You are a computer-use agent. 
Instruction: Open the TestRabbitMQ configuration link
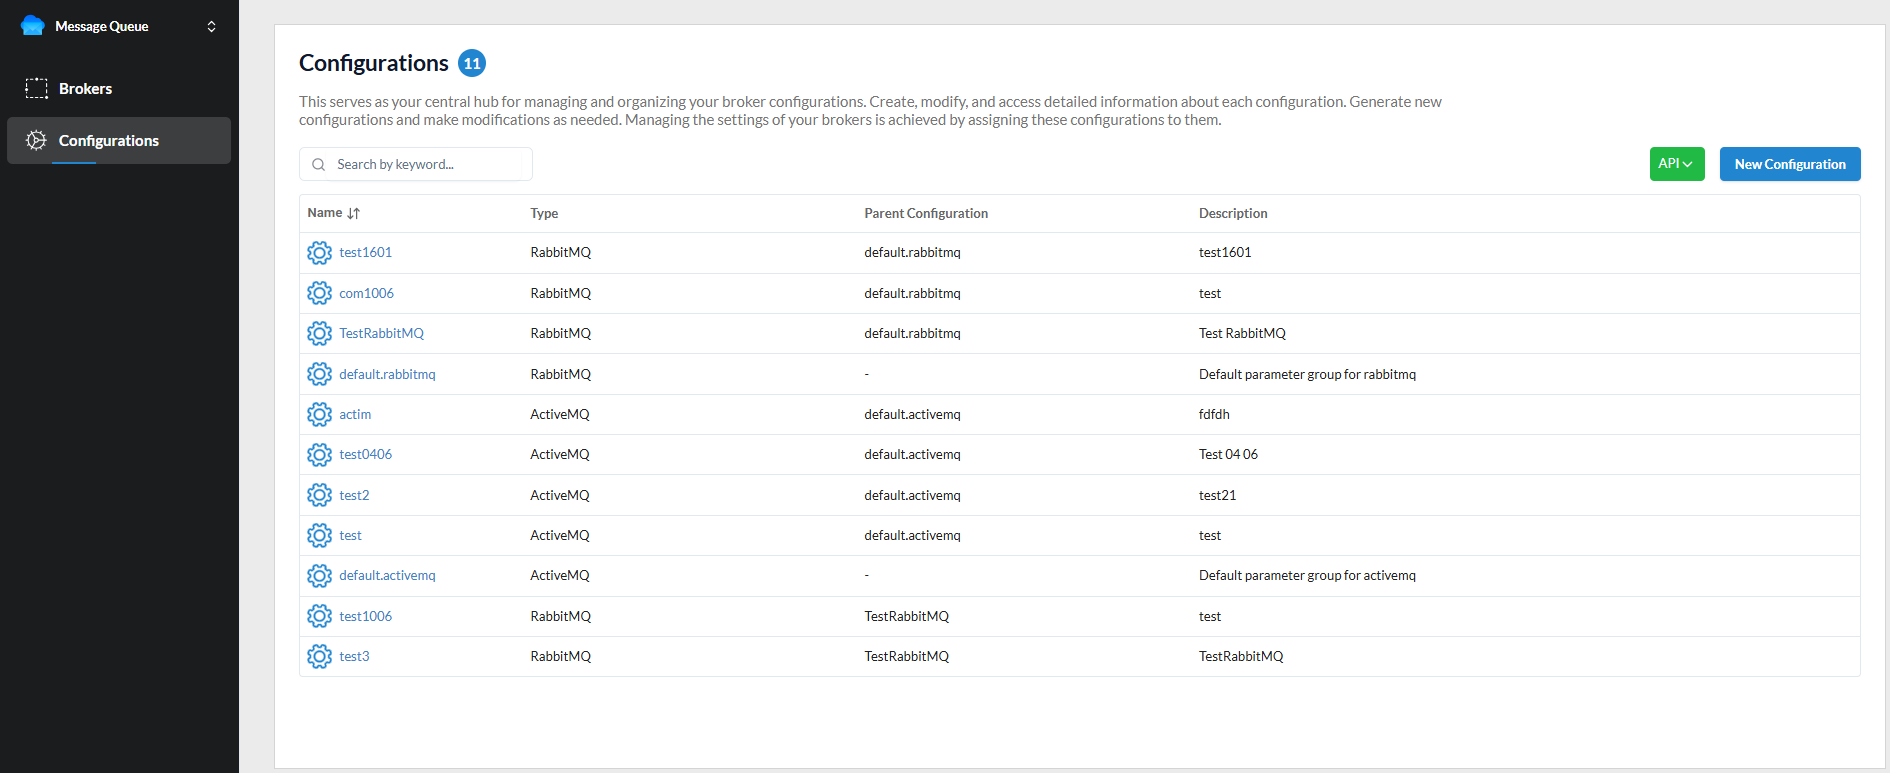click(x=381, y=333)
